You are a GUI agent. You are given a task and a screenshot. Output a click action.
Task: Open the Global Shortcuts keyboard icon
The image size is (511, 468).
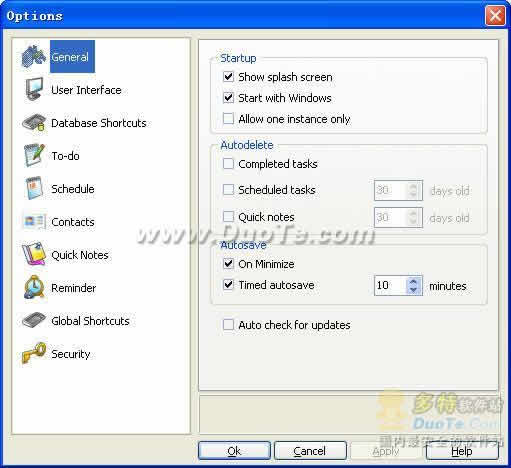coord(34,320)
